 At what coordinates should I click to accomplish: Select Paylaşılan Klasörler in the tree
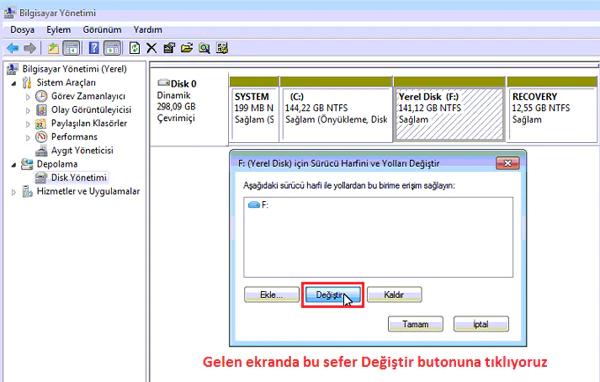tap(89, 123)
